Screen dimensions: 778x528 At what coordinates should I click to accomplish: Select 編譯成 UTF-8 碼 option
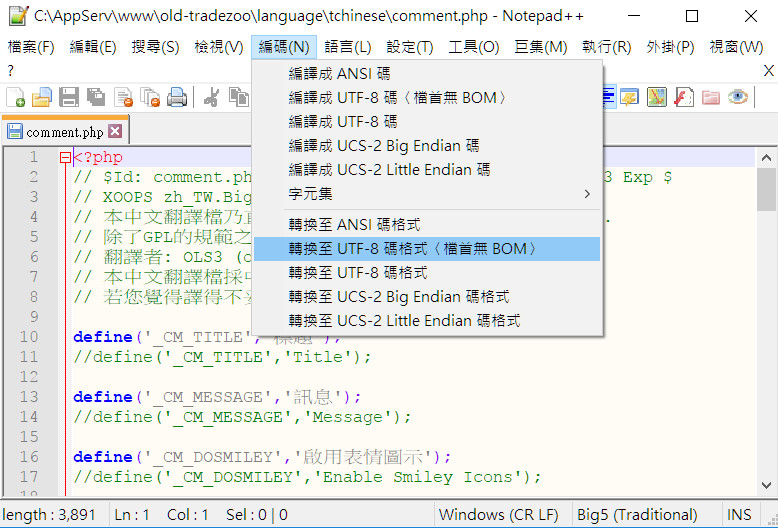pyautogui.click(x=427, y=122)
